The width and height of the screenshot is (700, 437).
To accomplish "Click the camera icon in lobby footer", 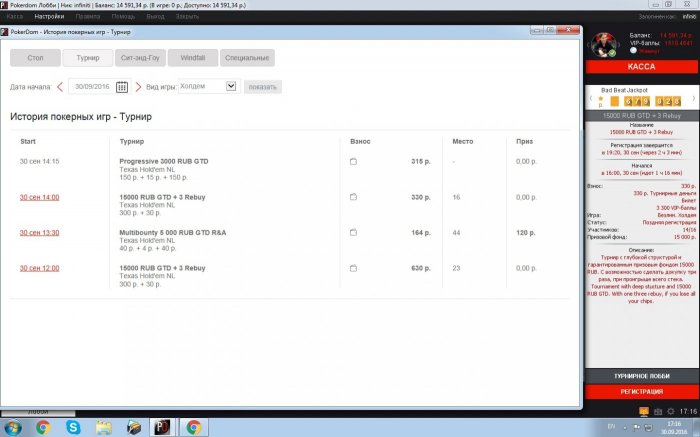I will coord(658,412).
